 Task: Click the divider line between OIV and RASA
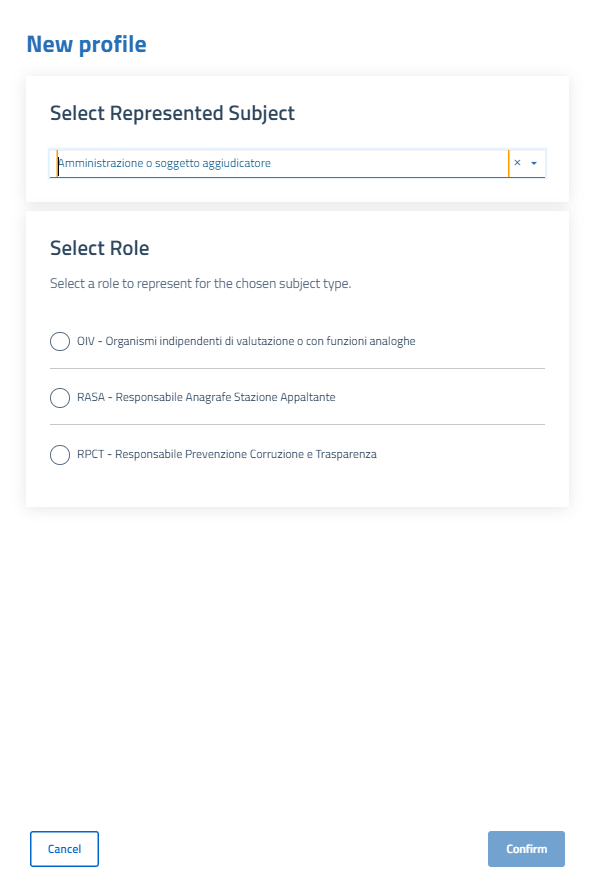coord(297,369)
